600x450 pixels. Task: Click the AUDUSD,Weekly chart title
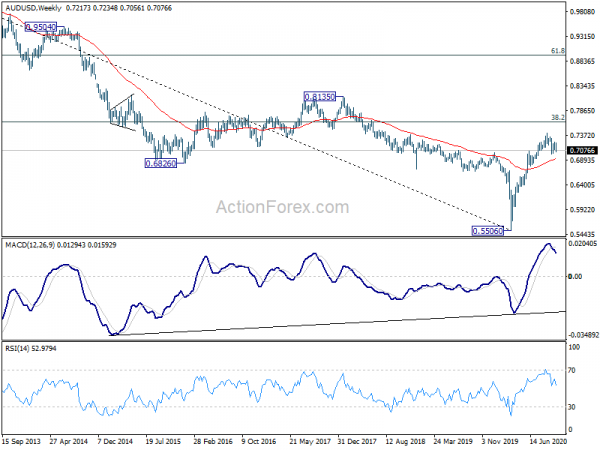click(x=33, y=8)
